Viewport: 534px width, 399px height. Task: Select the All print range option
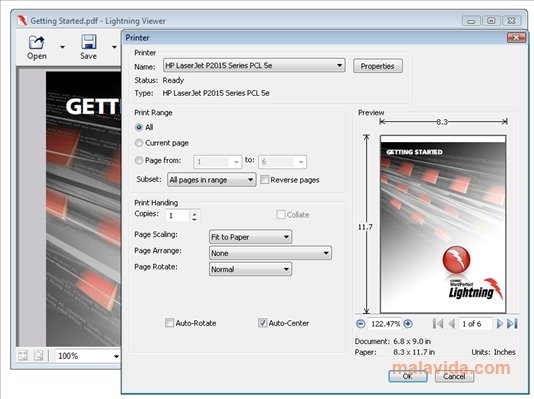[139, 127]
